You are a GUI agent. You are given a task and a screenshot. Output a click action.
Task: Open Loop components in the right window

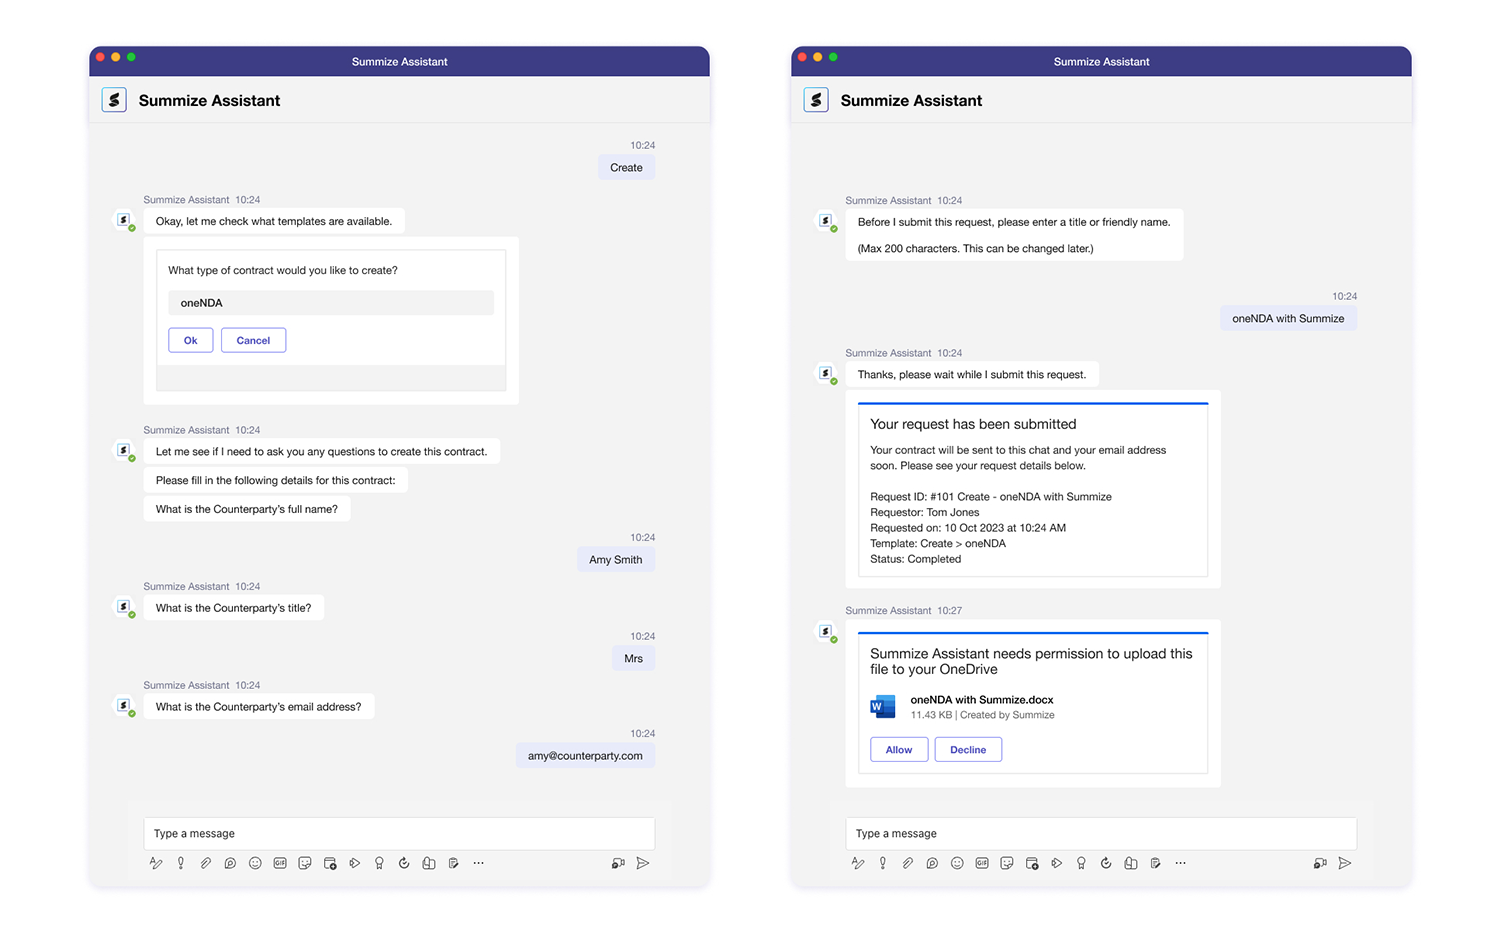pos(932,863)
